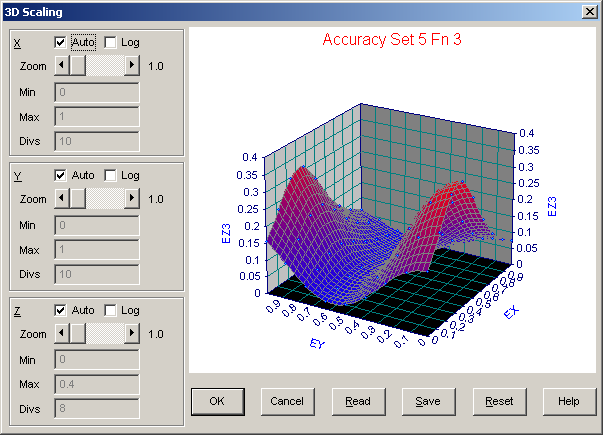Click the Z axis Max field showing 0.4

click(97, 384)
